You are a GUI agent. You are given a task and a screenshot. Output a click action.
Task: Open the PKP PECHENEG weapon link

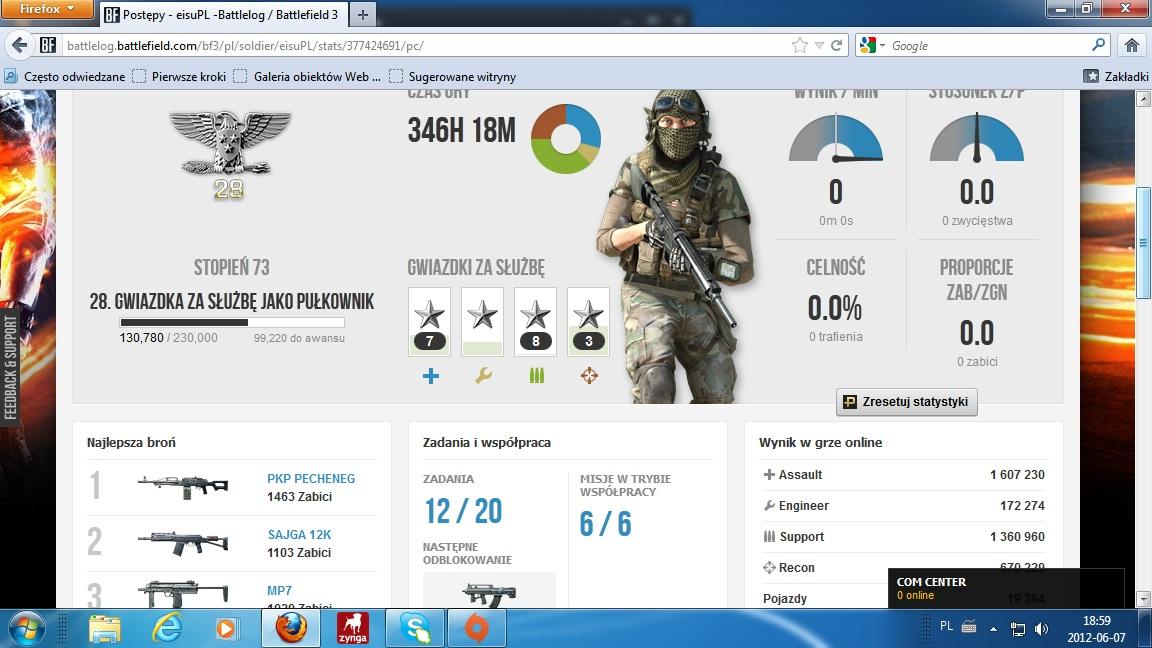[311, 478]
